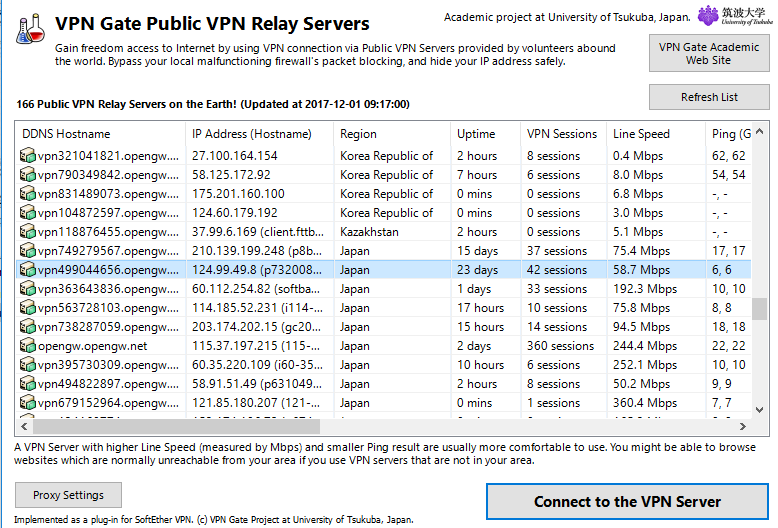This screenshot has height=528, width=778.
Task: Click server icon for vpn321041821 row
Action: tap(28, 156)
